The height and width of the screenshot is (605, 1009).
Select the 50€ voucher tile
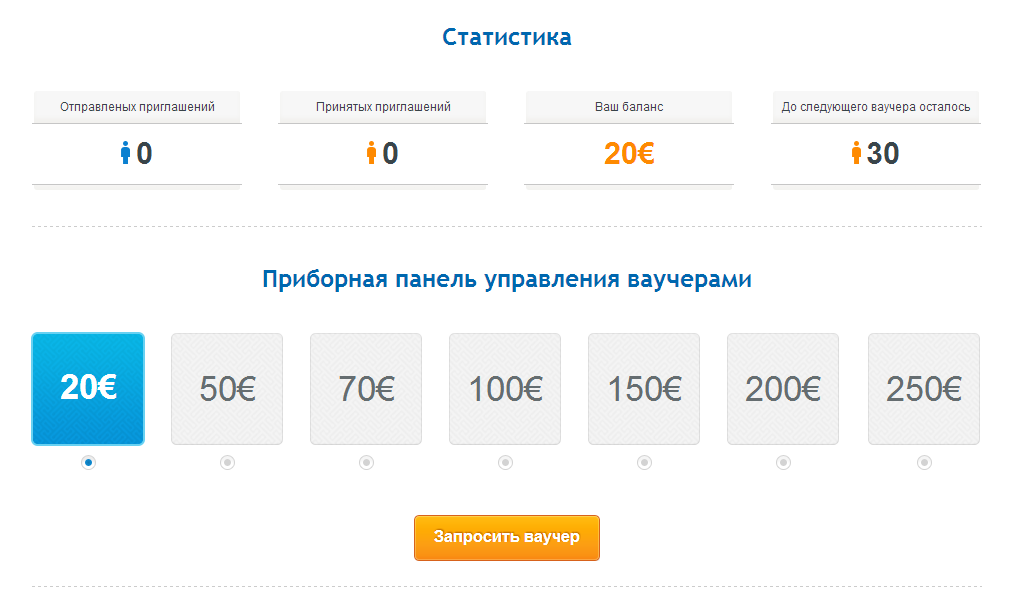pos(227,389)
